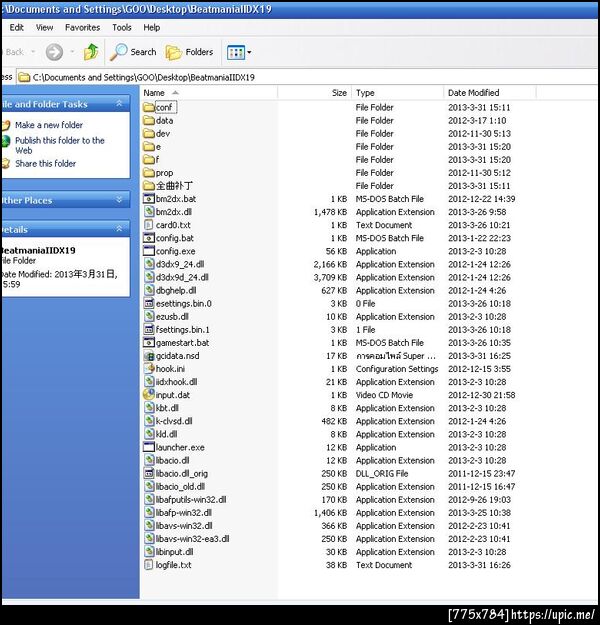This screenshot has width=600, height=625.
Task: Click the Share this folder link
Action: coord(45,164)
